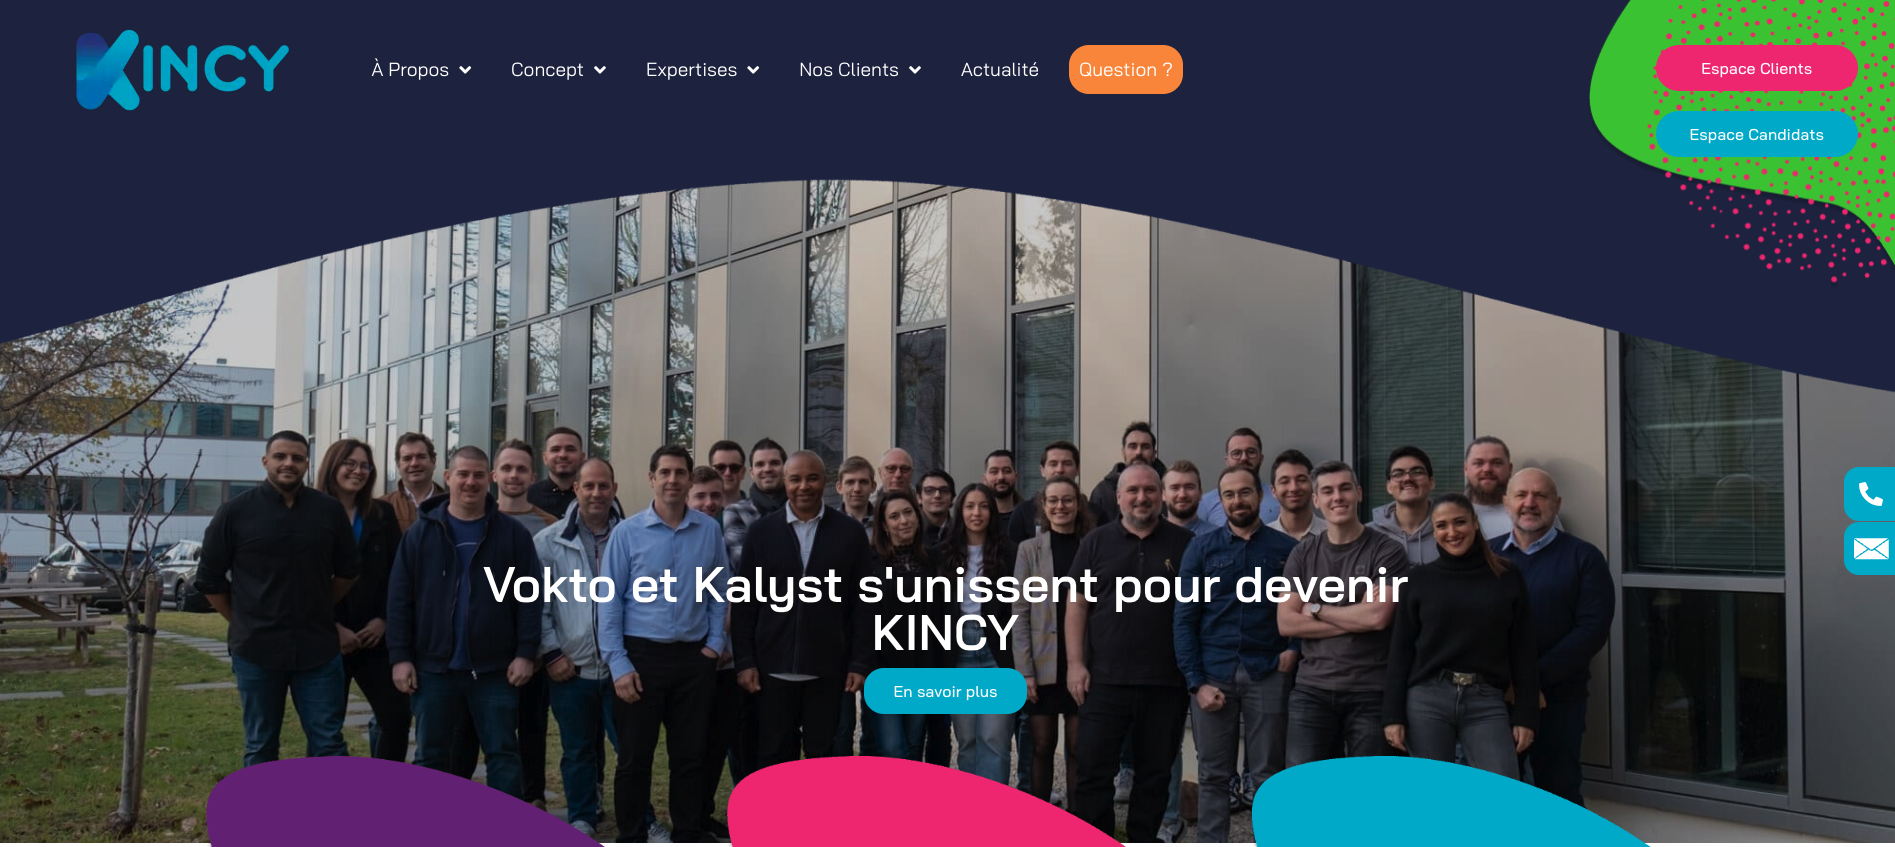Screen dimensions: 1895x847
Task: Open the pink Espace Clients button
Action: pos(1757,68)
